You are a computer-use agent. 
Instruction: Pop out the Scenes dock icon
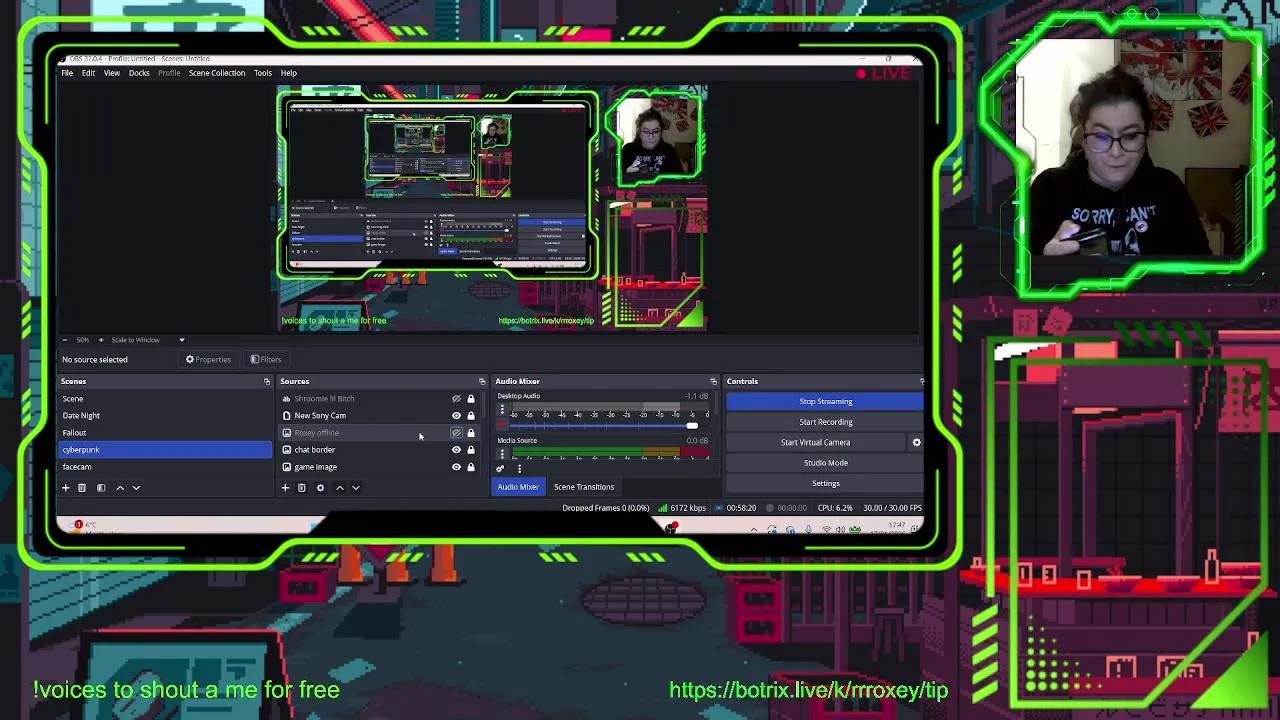267,381
